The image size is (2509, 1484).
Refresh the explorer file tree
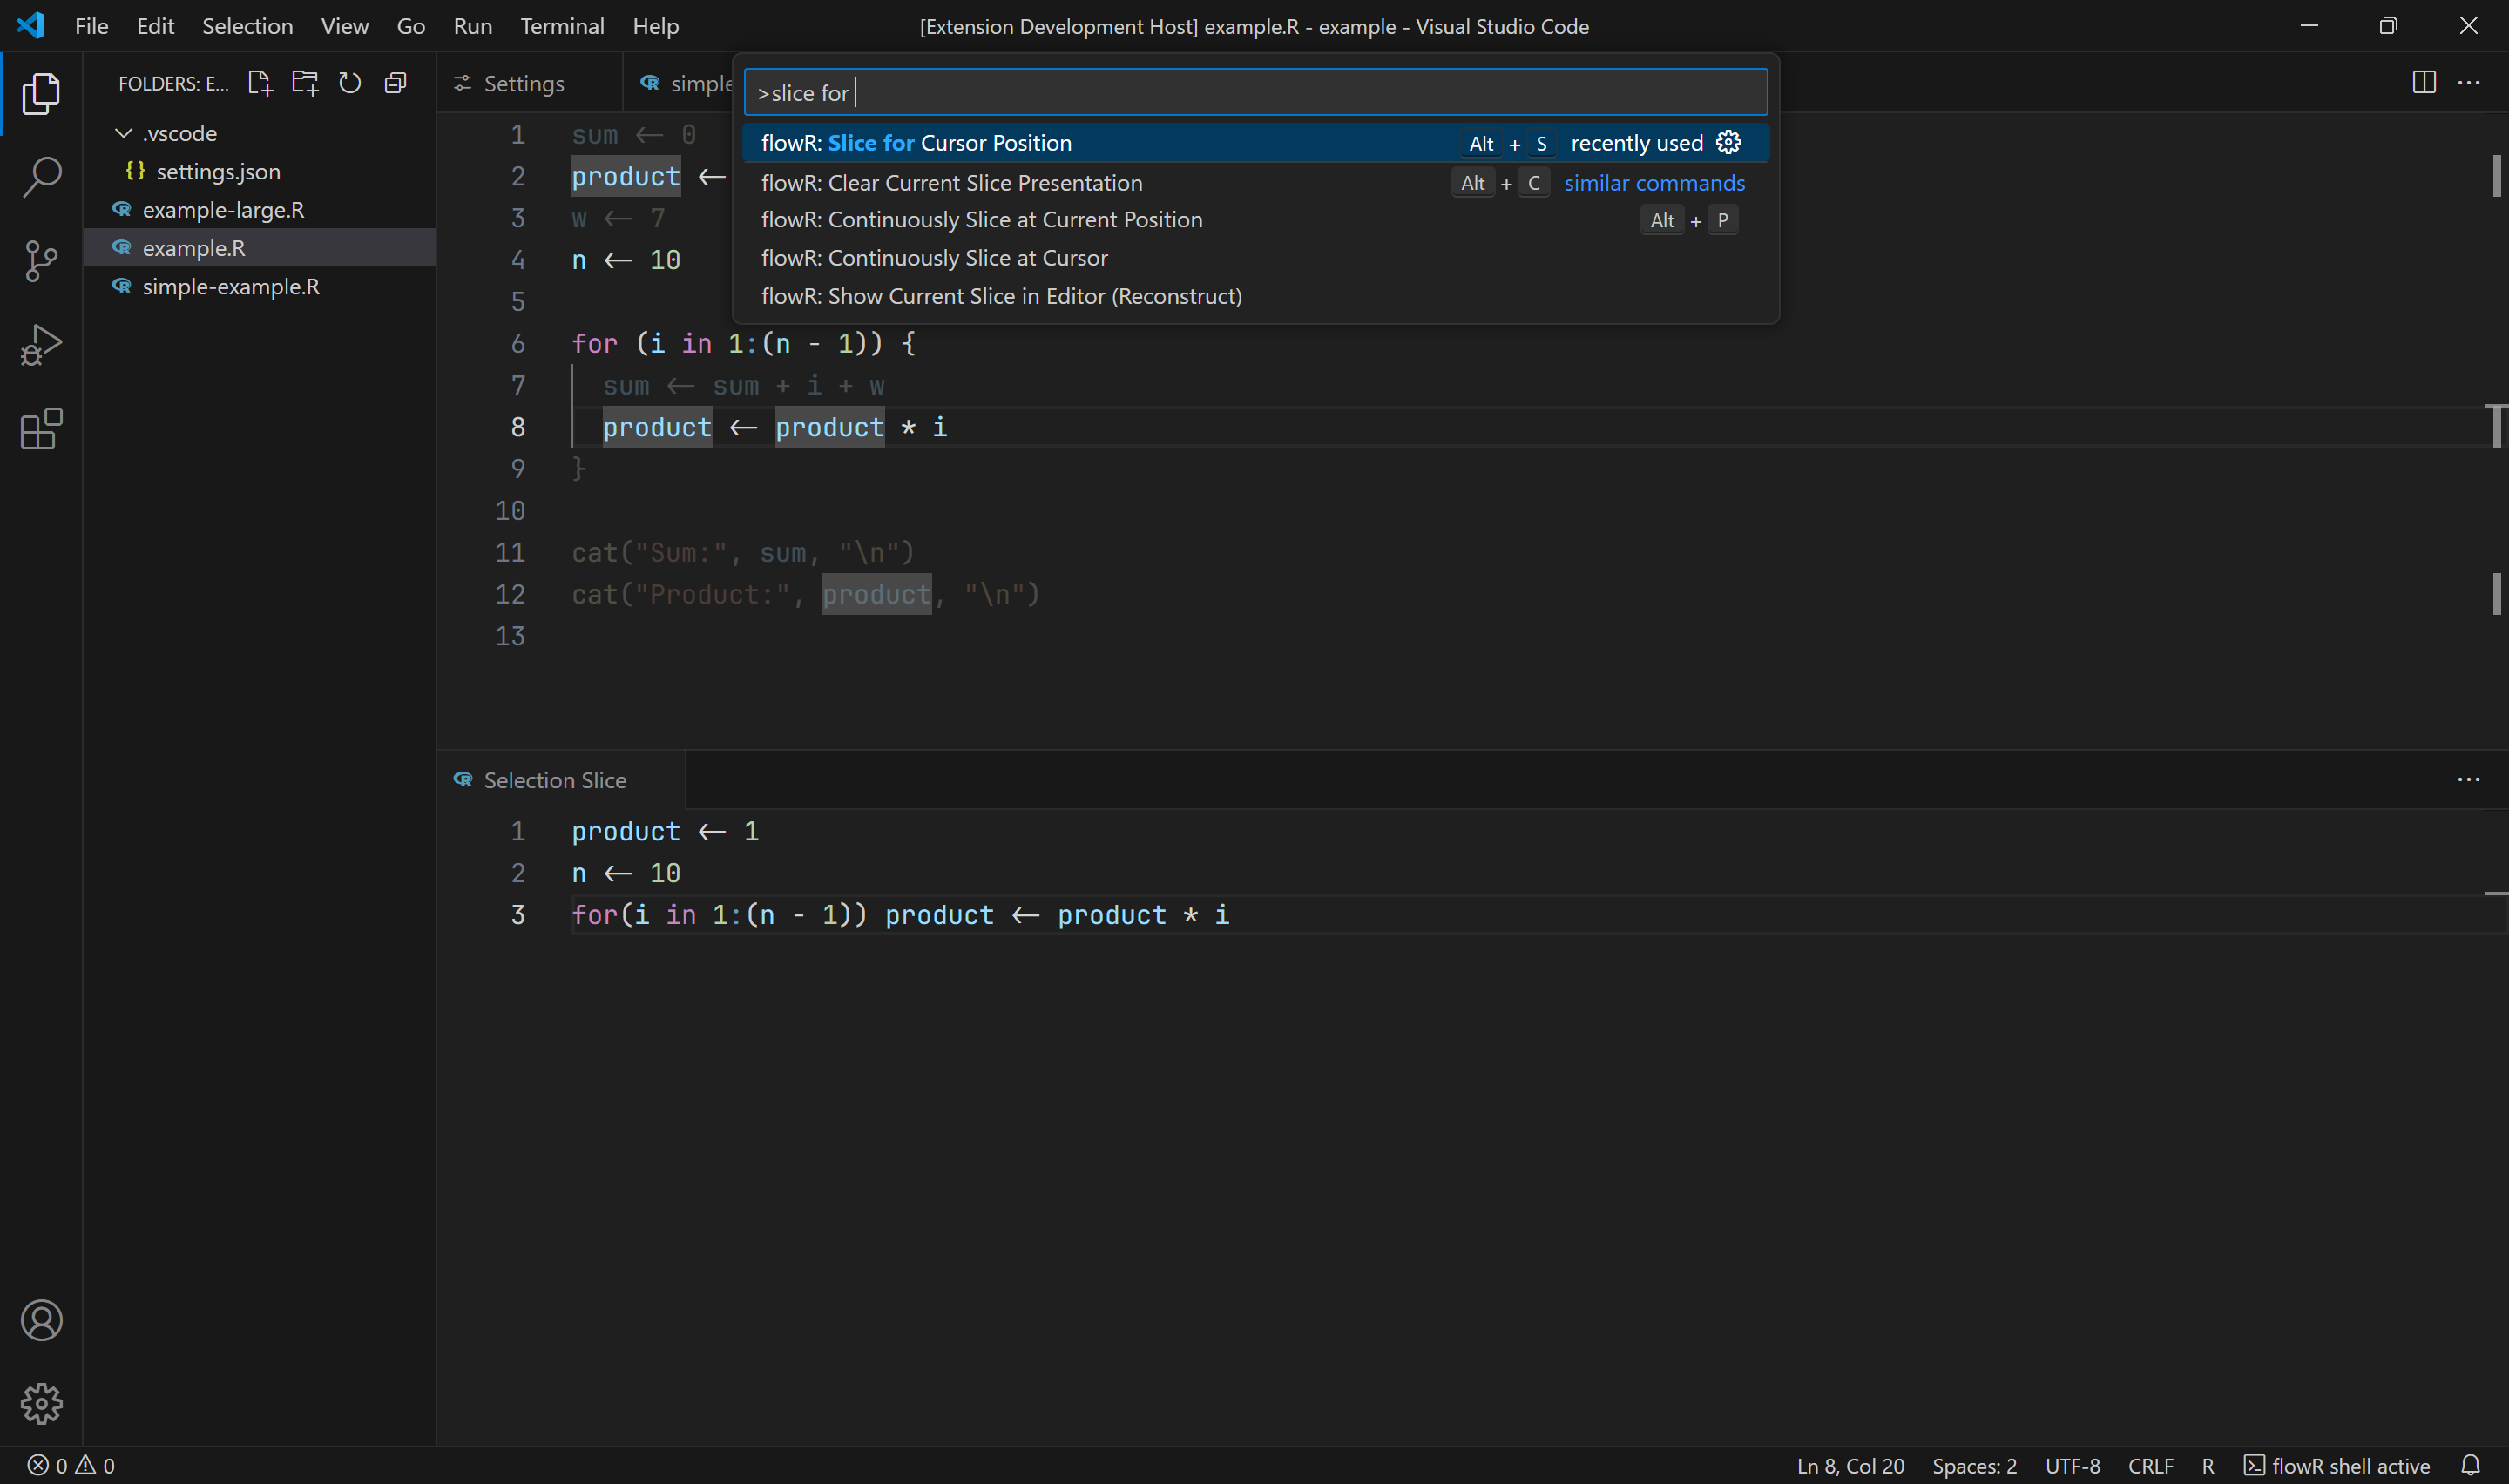tap(350, 83)
